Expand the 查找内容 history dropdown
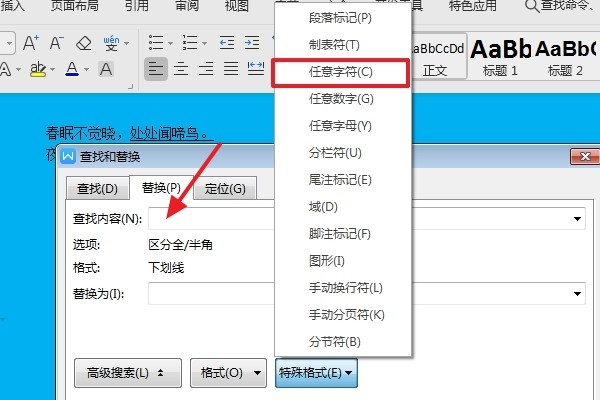 point(577,219)
